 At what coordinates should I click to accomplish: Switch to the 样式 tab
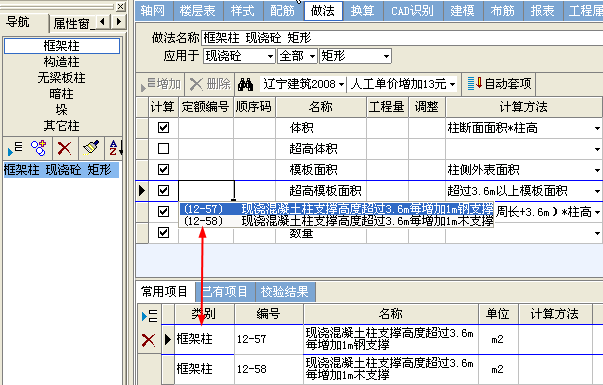[x=243, y=10]
